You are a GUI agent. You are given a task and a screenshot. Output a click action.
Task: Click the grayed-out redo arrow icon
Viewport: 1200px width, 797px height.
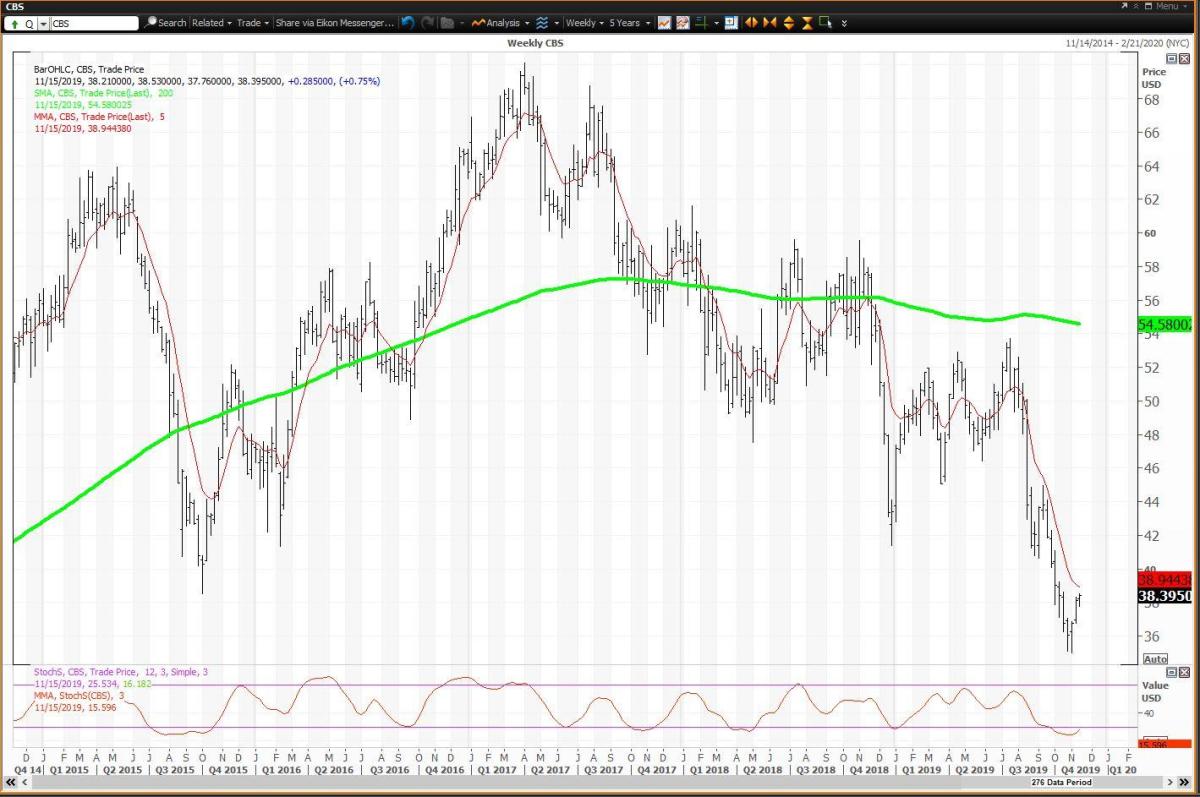427,22
